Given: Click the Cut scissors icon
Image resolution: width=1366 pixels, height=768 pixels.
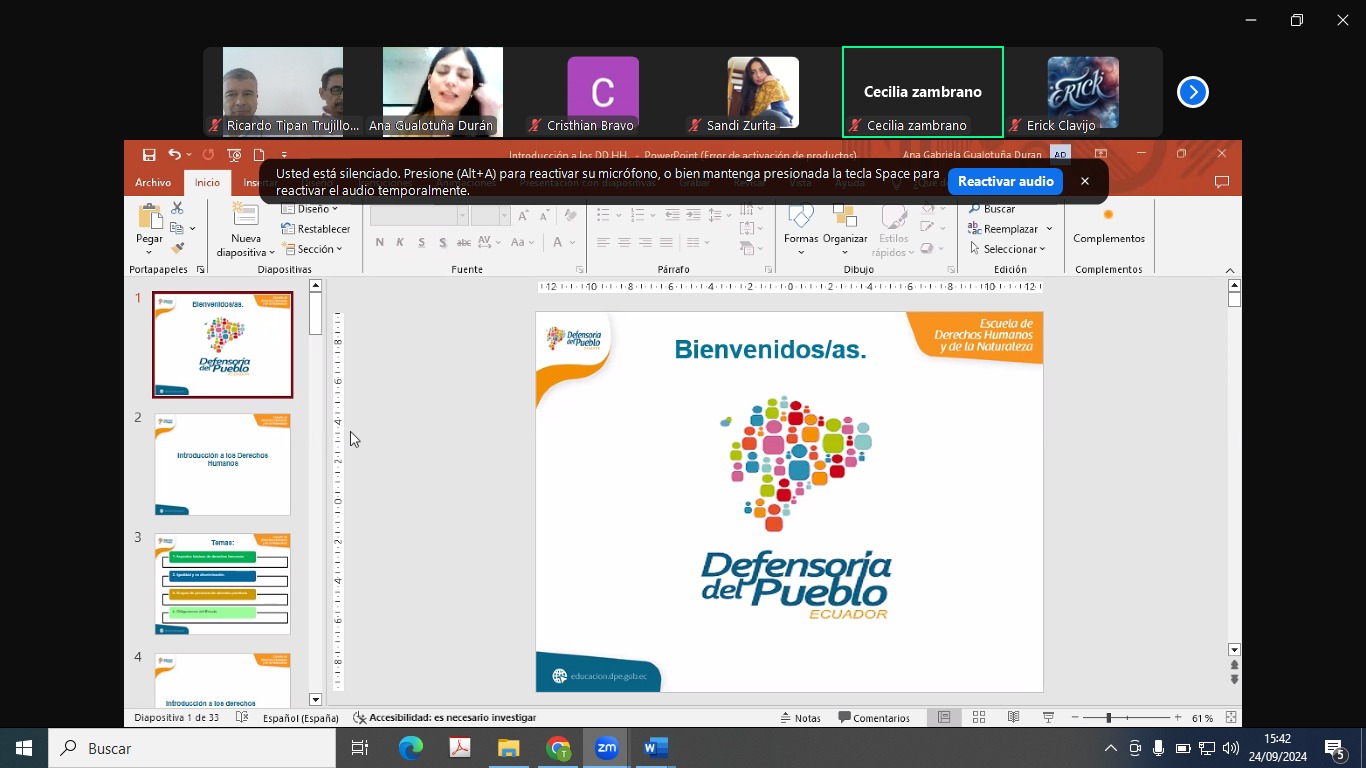Looking at the screenshot, I should (x=177, y=208).
